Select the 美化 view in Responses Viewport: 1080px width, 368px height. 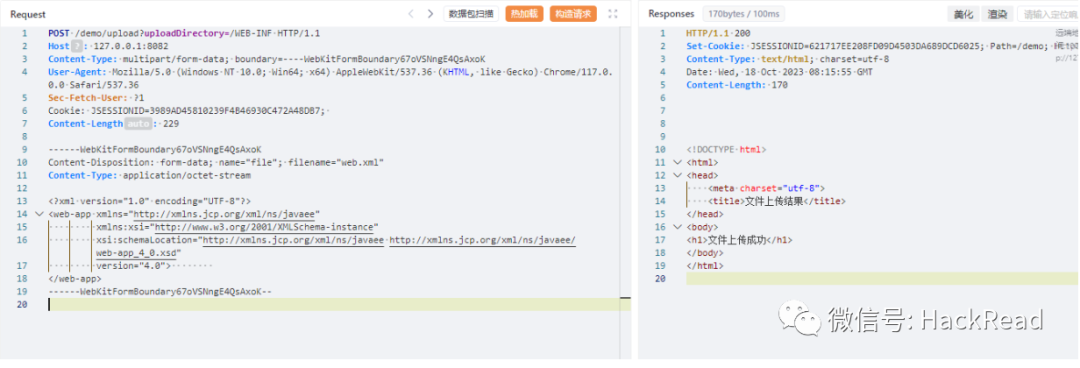[964, 14]
